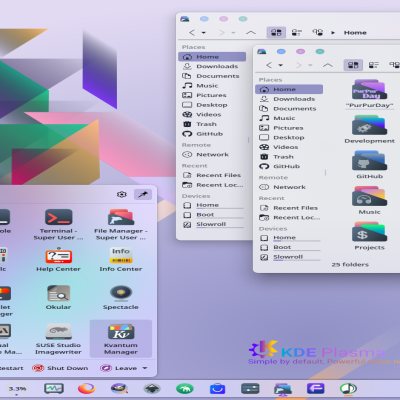Go up one level in back Dolphin window
The width and height of the screenshot is (400, 400).
(251, 32)
